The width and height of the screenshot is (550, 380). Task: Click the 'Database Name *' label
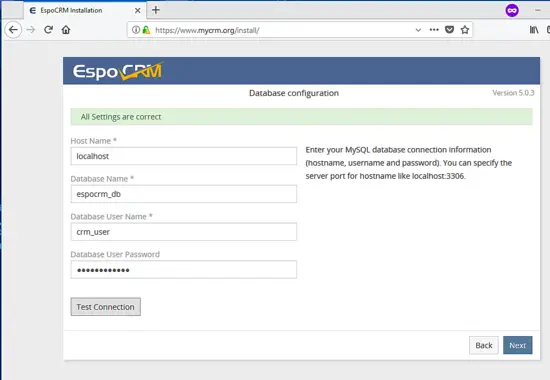(102, 179)
